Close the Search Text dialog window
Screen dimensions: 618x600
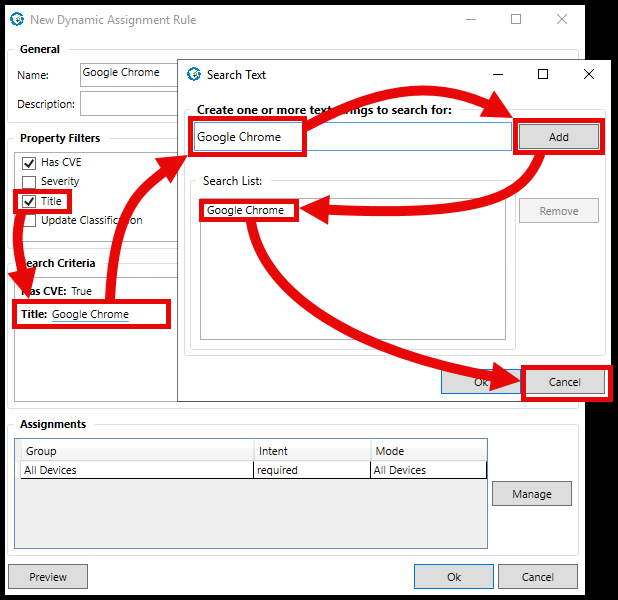pyautogui.click(x=588, y=74)
